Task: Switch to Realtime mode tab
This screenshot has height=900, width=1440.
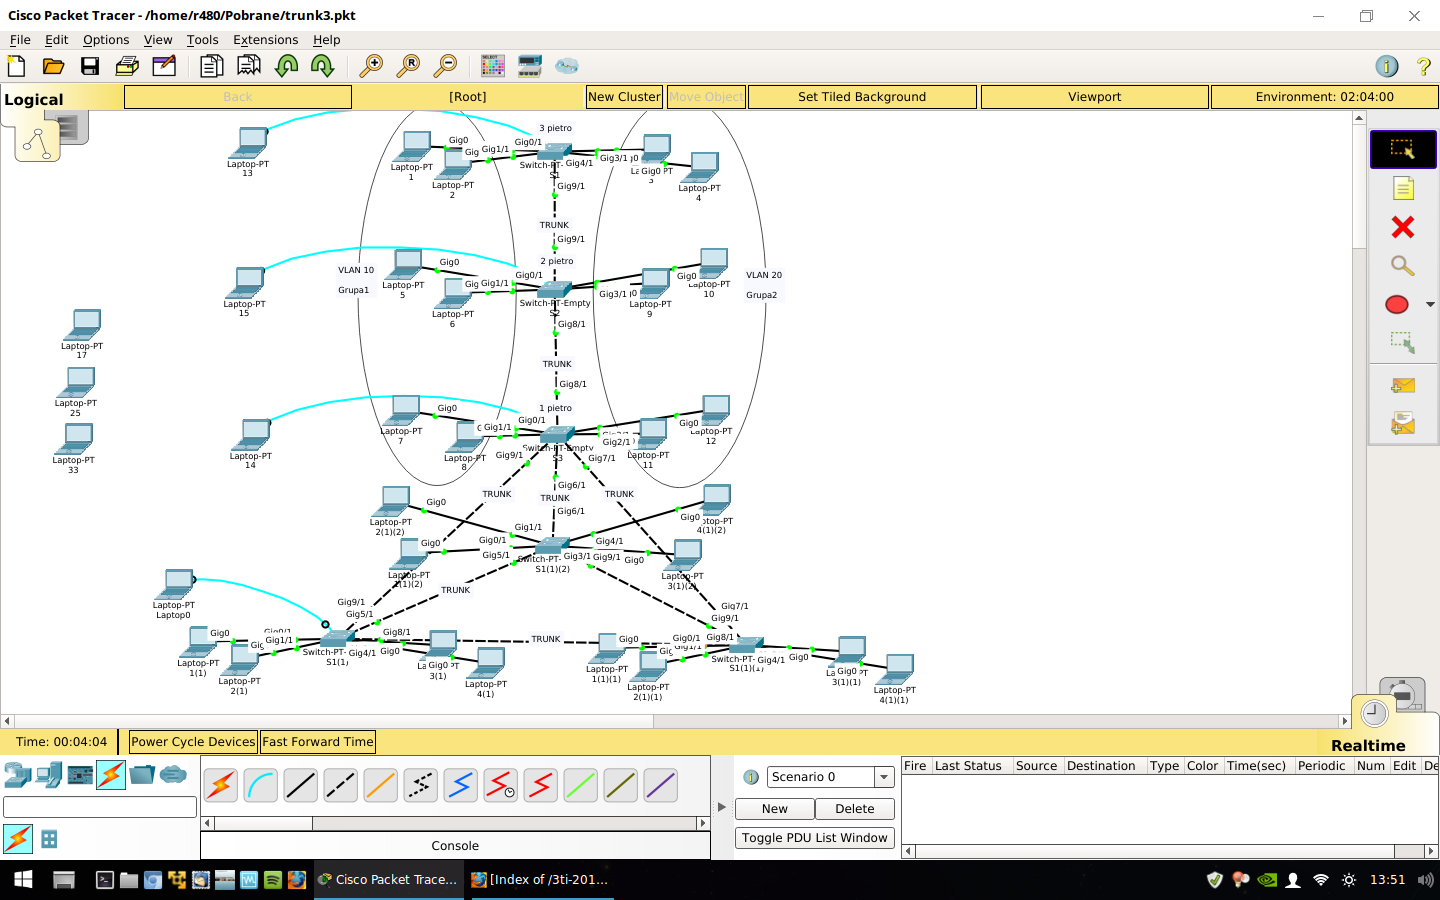Action: coord(1367,745)
